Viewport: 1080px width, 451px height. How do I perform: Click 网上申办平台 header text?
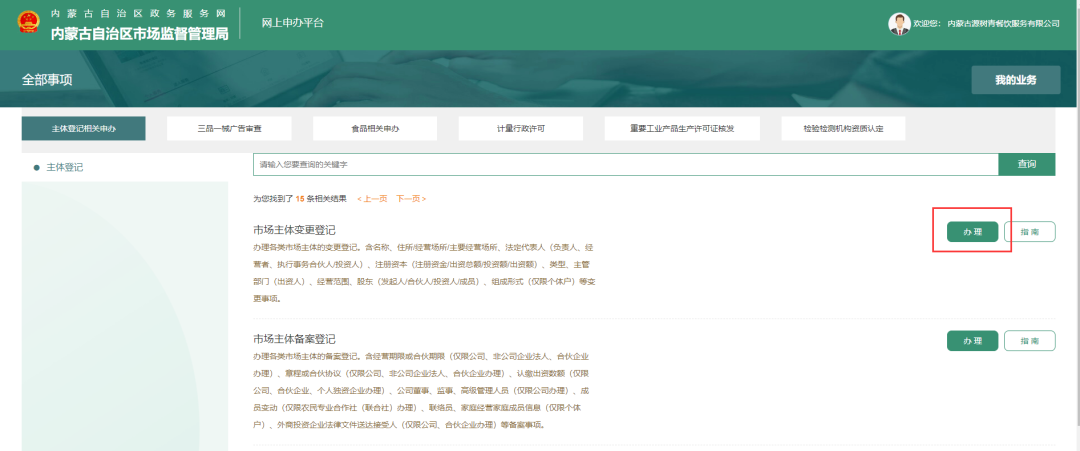pos(293,23)
